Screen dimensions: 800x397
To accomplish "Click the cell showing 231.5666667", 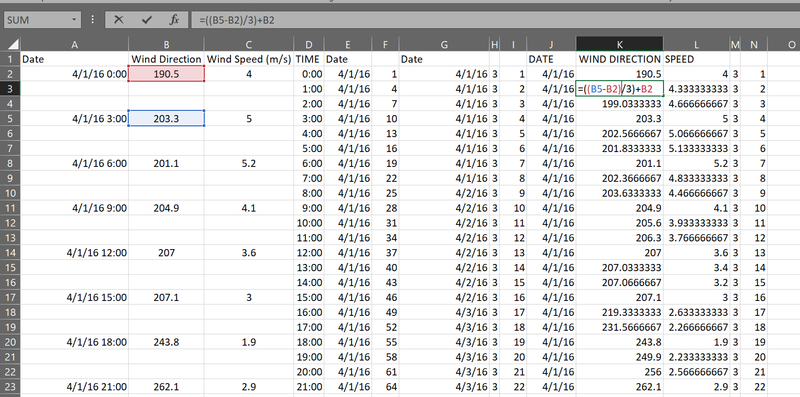I will (620, 327).
